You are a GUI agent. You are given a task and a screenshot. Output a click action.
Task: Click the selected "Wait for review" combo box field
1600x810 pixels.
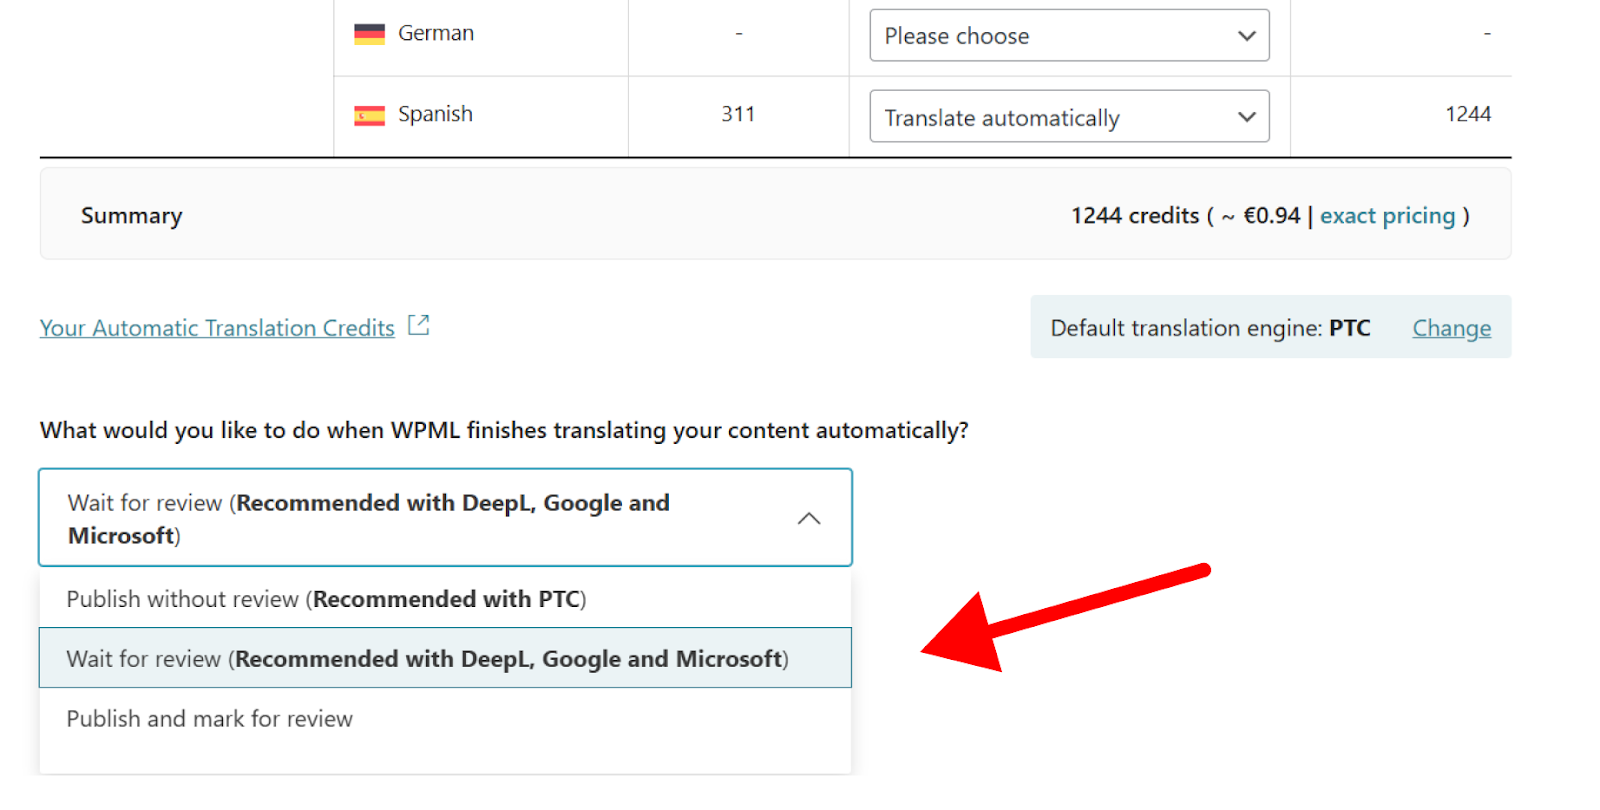tap(420, 518)
